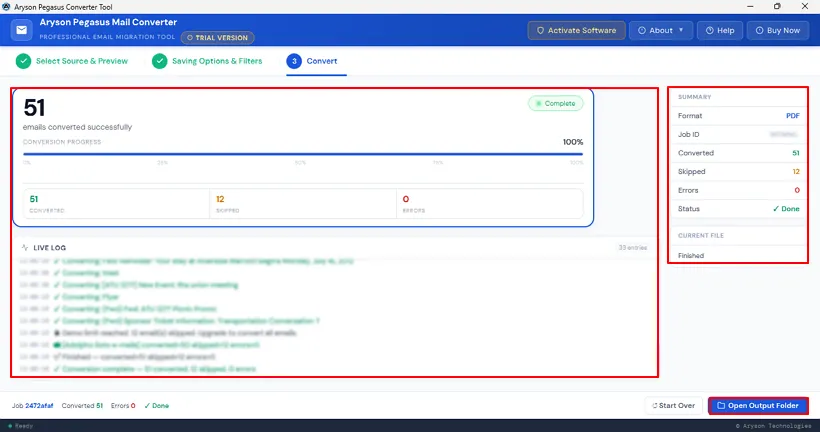This screenshot has height=432, width=820.
Task: Click the conversion progress bar
Action: pos(303,154)
